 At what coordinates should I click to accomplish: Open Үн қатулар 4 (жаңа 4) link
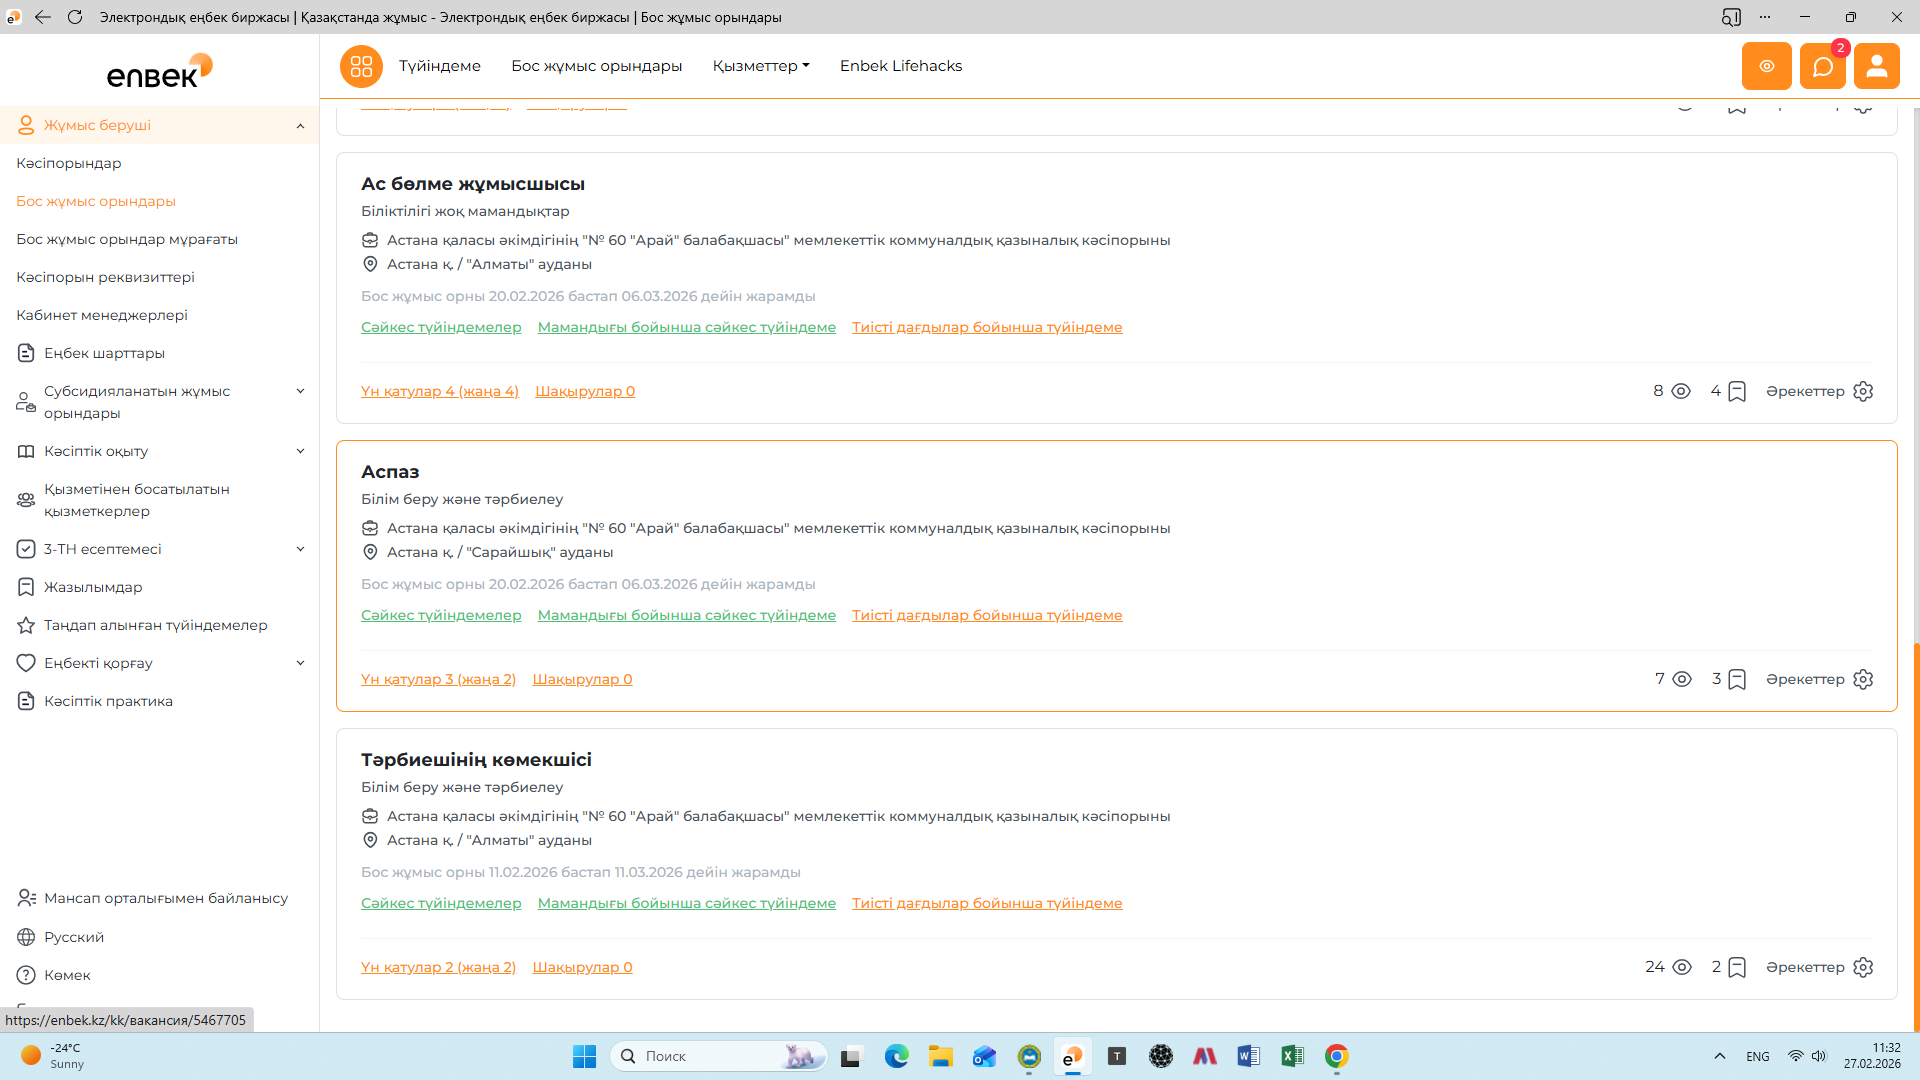439,391
